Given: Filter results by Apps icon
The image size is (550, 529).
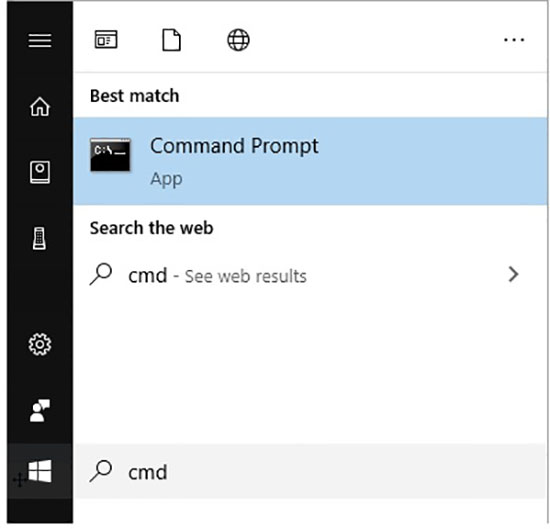Looking at the screenshot, I should [x=106, y=39].
